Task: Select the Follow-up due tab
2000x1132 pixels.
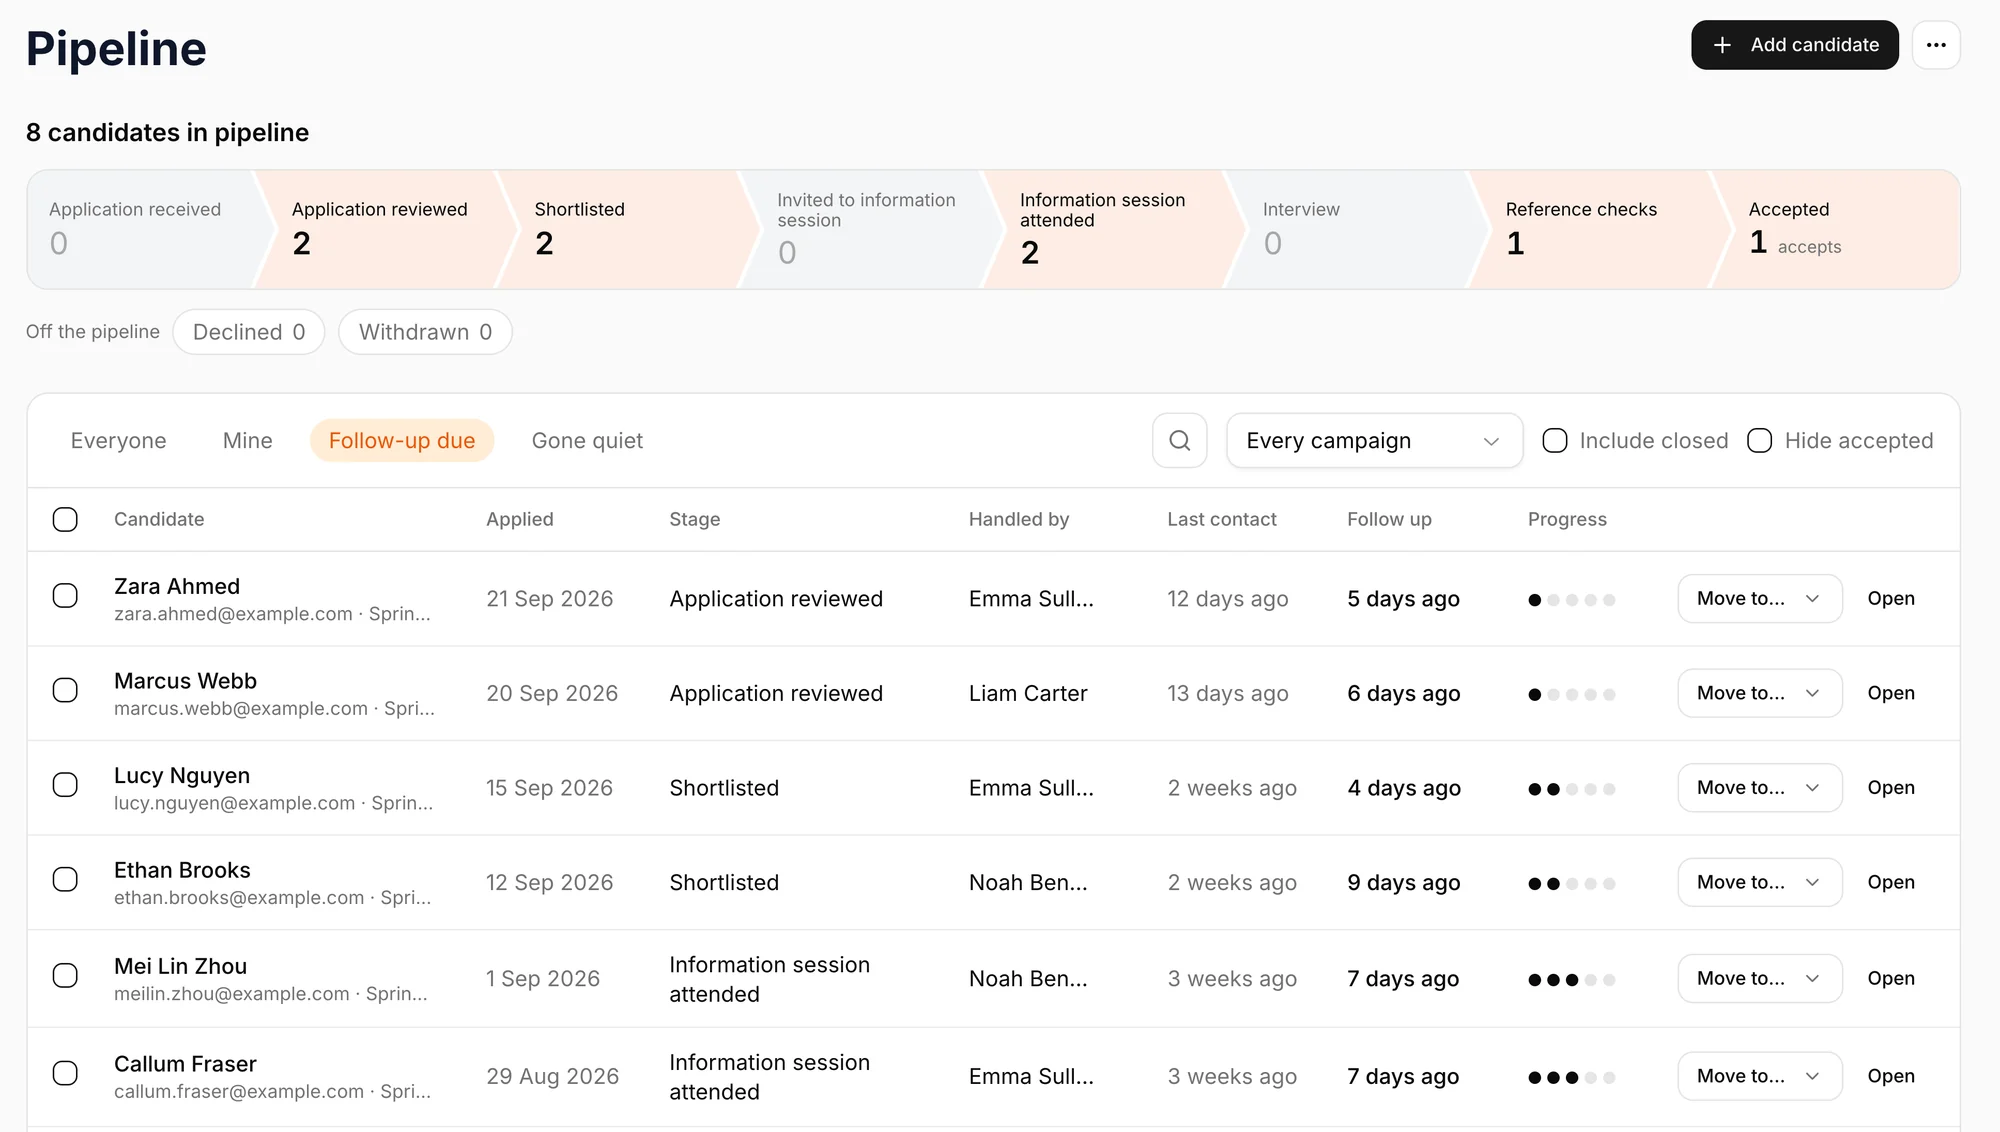Action: [x=402, y=441]
